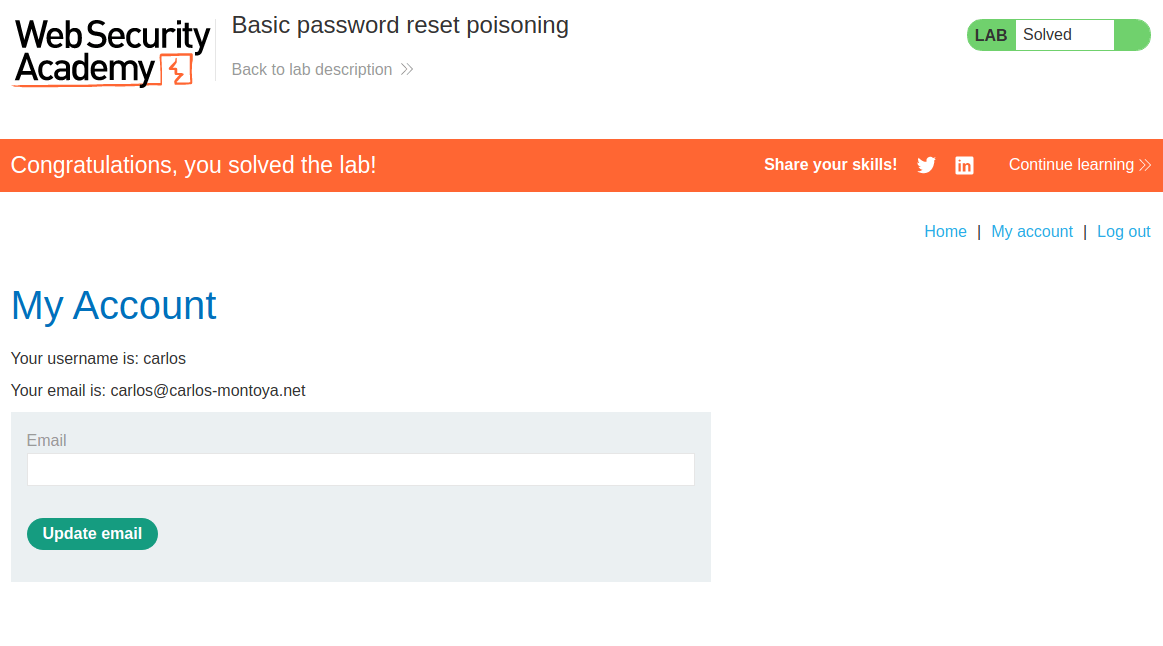Click the lightning bolt in the Academy logo

click(x=178, y=71)
